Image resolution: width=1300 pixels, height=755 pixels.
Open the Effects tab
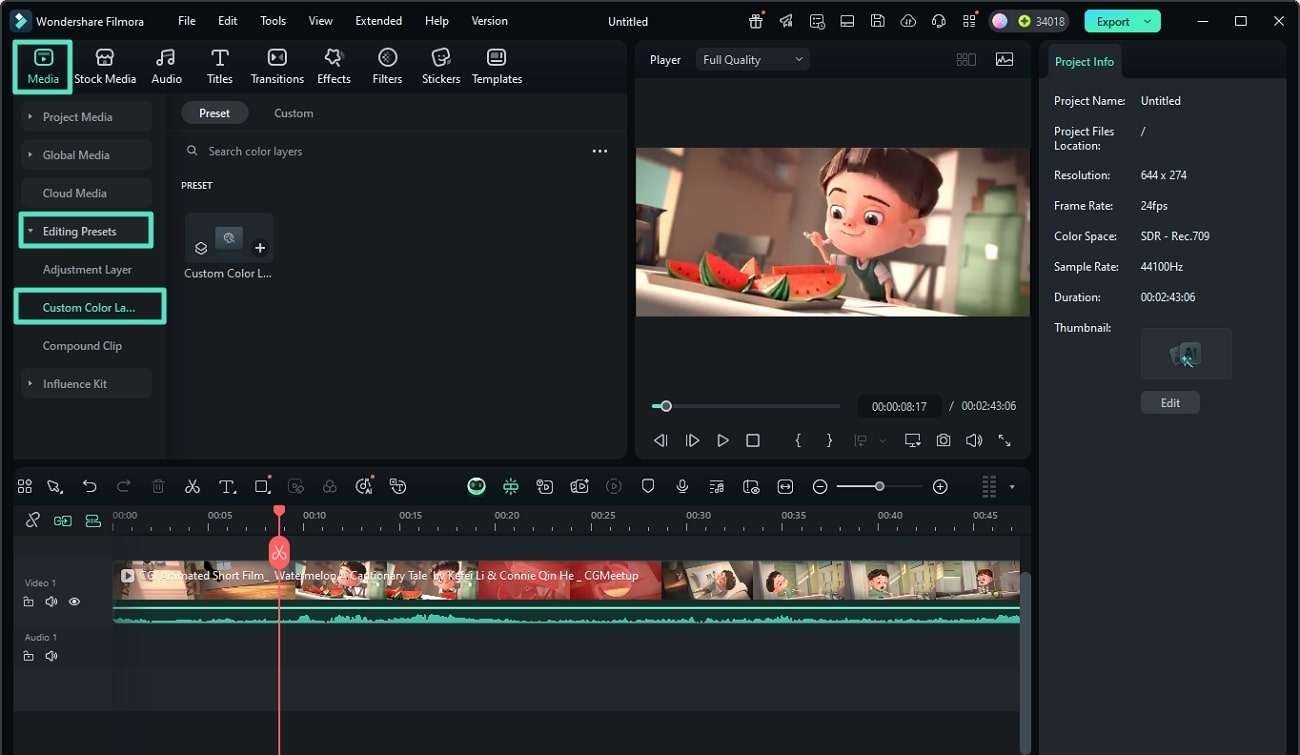(x=334, y=67)
